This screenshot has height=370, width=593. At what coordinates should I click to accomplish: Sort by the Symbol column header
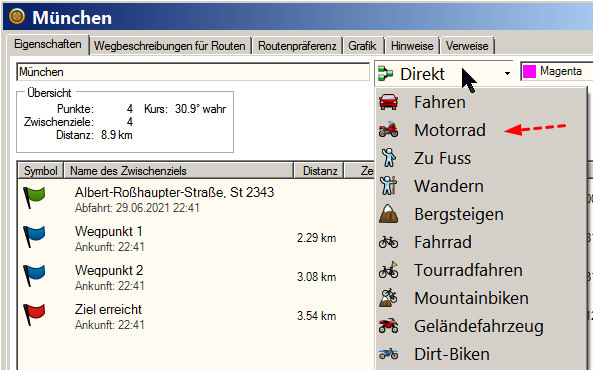[40, 171]
